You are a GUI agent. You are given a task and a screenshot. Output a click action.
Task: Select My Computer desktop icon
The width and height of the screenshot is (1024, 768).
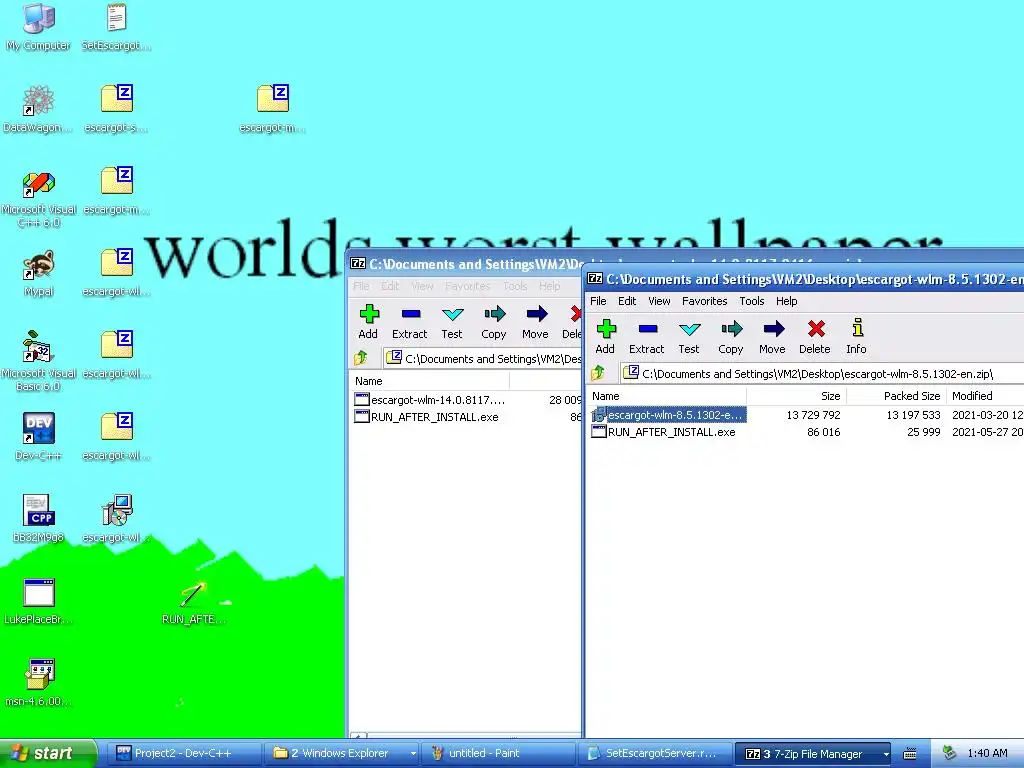(x=39, y=27)
